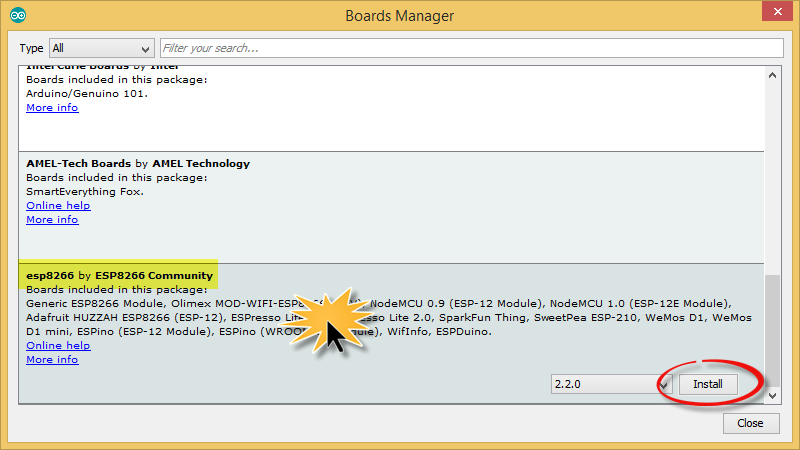Click the scrollbar down arrow
Screen dimensions: 800x450
[772, 395]
